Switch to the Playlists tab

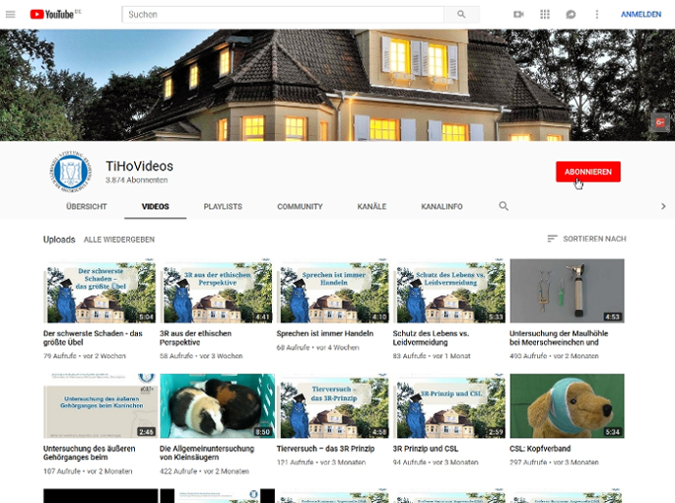[x=222, y=207]
